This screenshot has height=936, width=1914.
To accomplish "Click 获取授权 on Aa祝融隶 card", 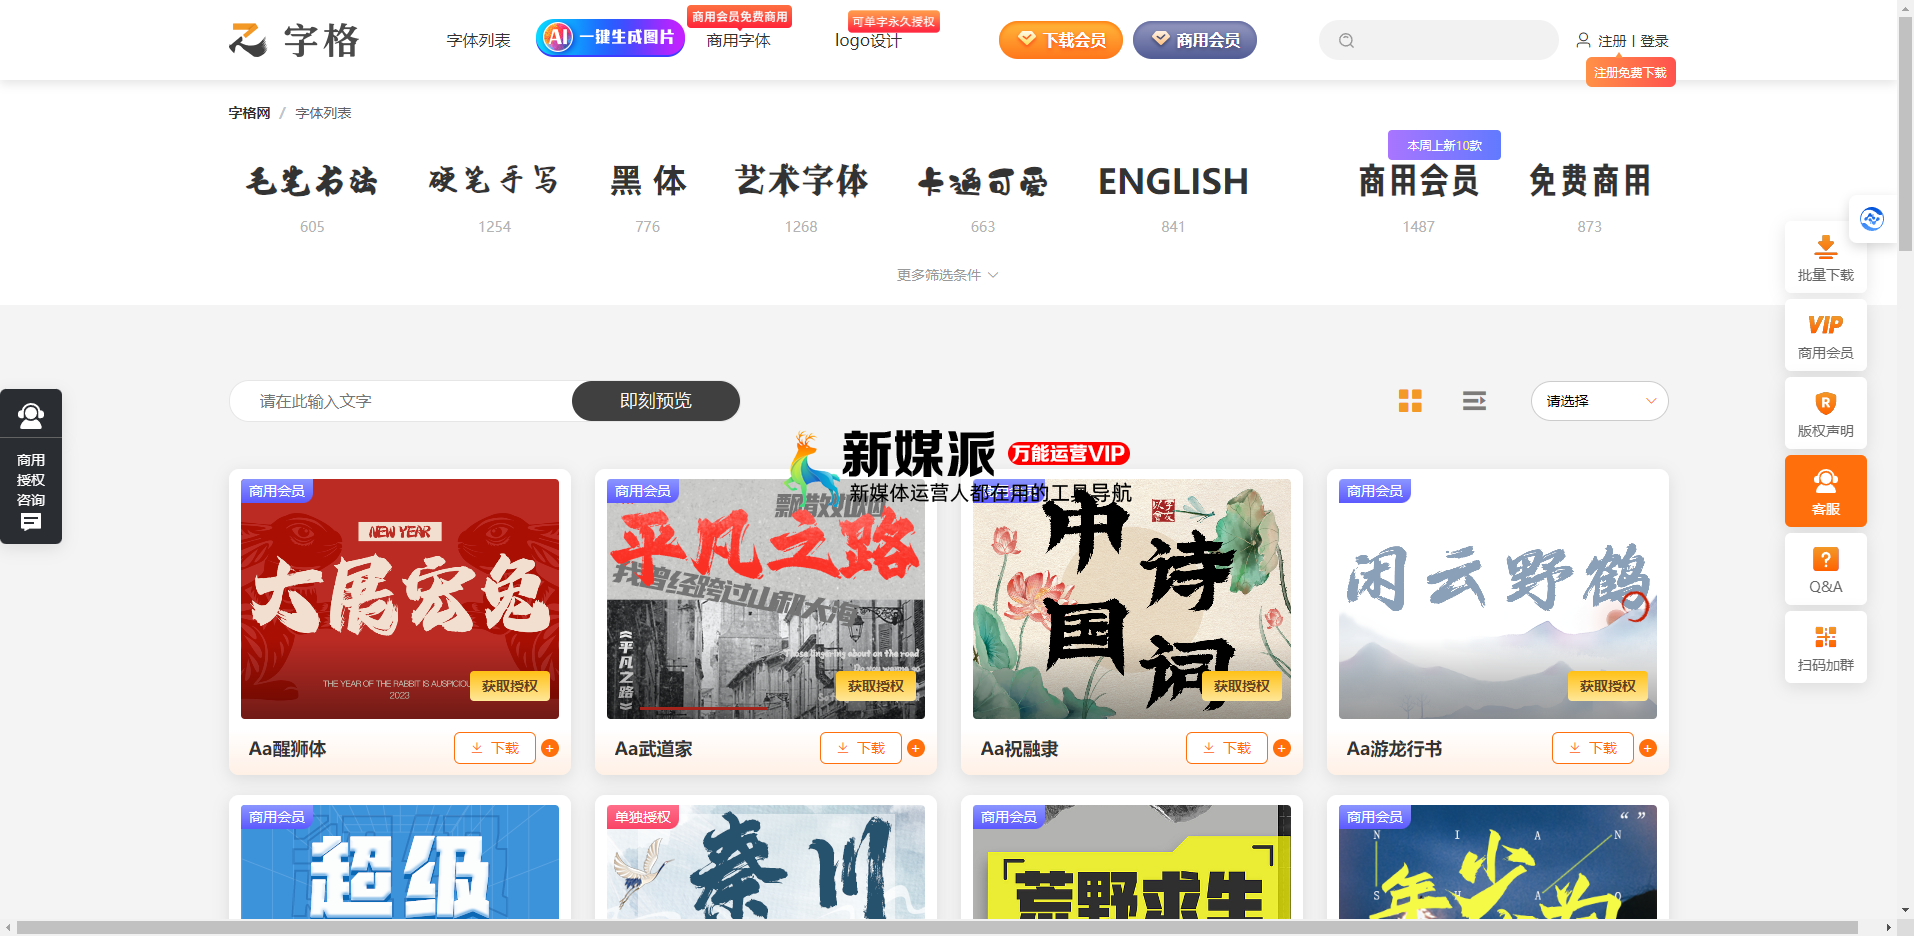I will [1242, 686].
